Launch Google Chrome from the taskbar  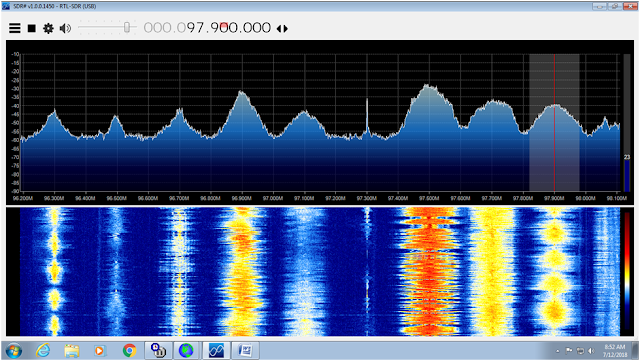129,351
